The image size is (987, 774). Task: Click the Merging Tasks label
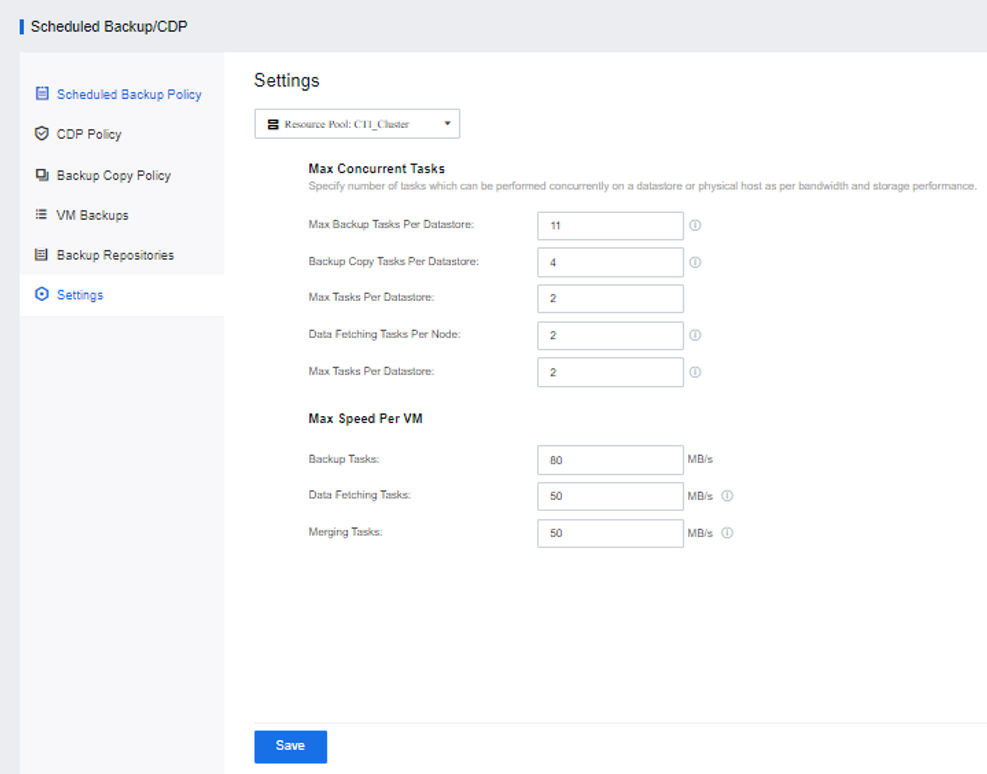(x=345, y=532)
